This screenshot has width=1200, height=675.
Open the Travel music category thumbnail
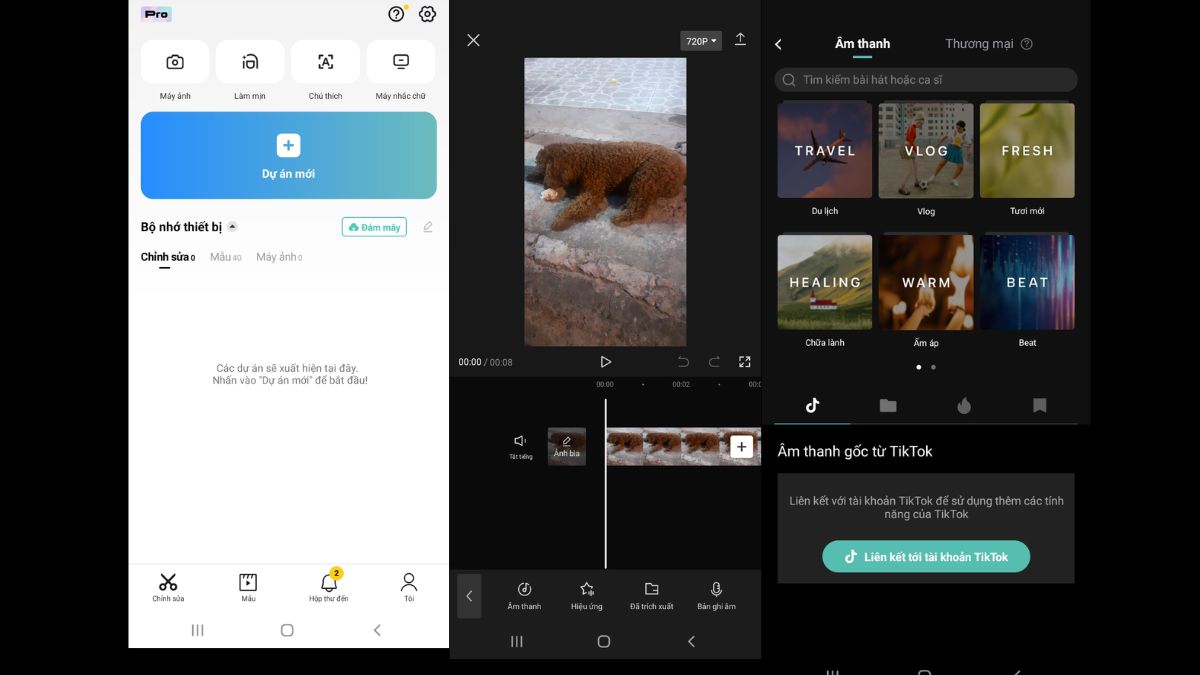click(x=824, y=150)
